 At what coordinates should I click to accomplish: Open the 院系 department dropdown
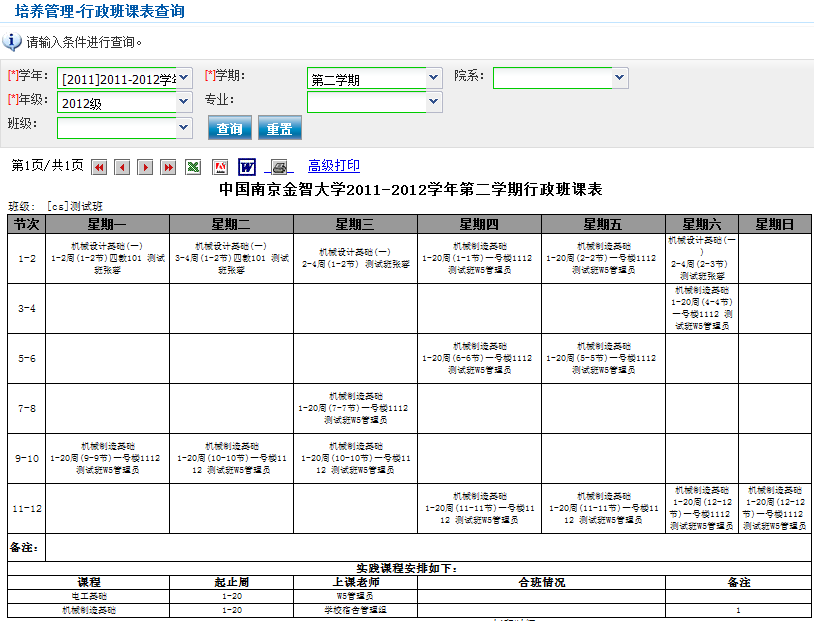pyautogui.click(x=620, y=78)
